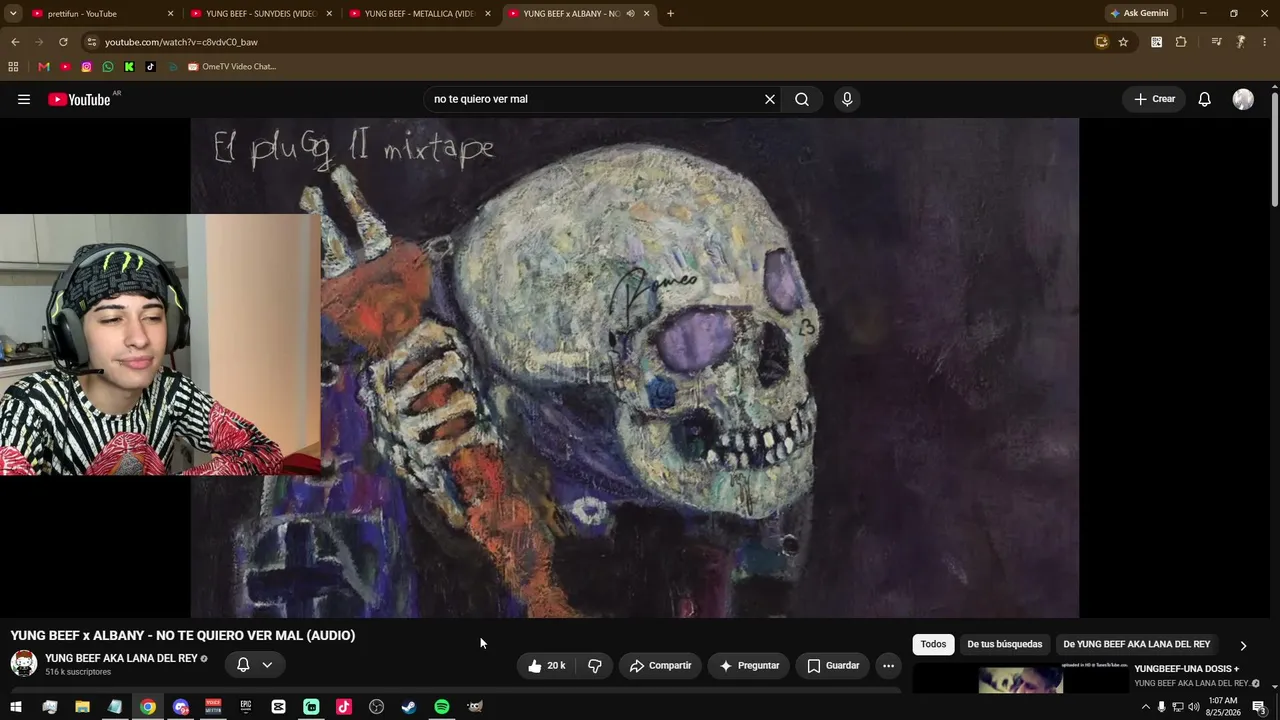Click the address bar URL
Image resolution: width=1280 pixels, height=720 pixels.
(x=181, y=42)
